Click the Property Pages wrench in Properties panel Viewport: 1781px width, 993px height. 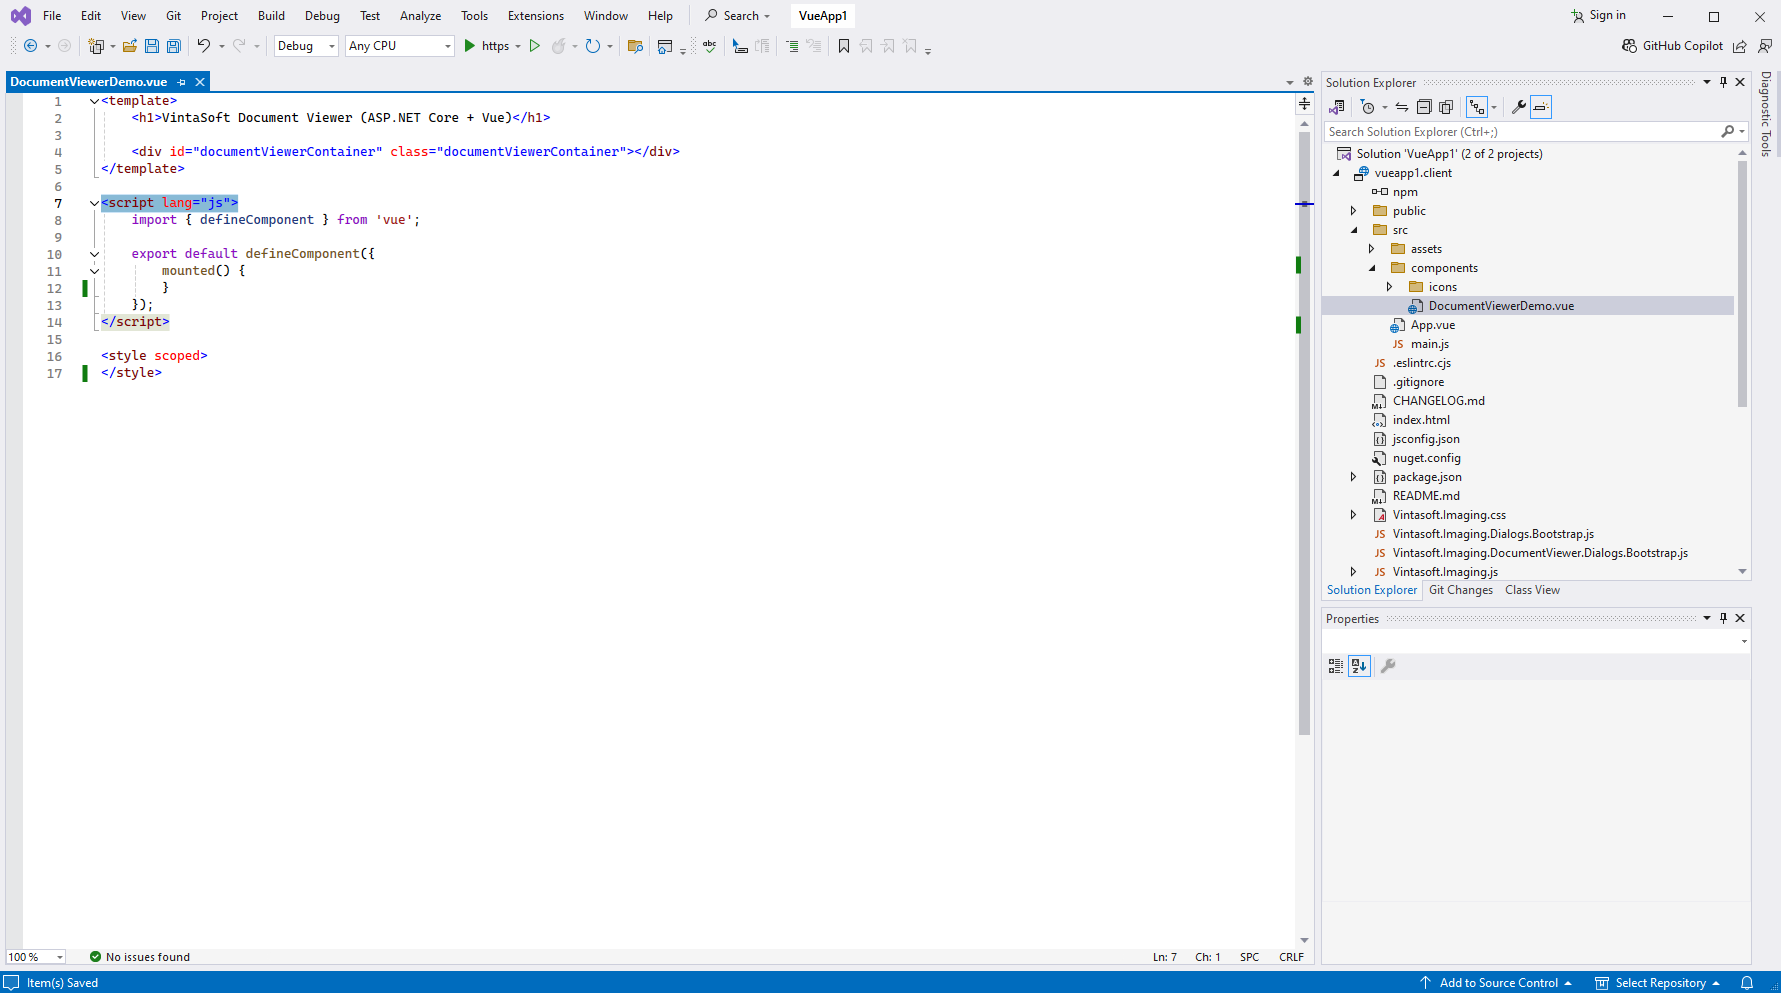(1388, 666)
